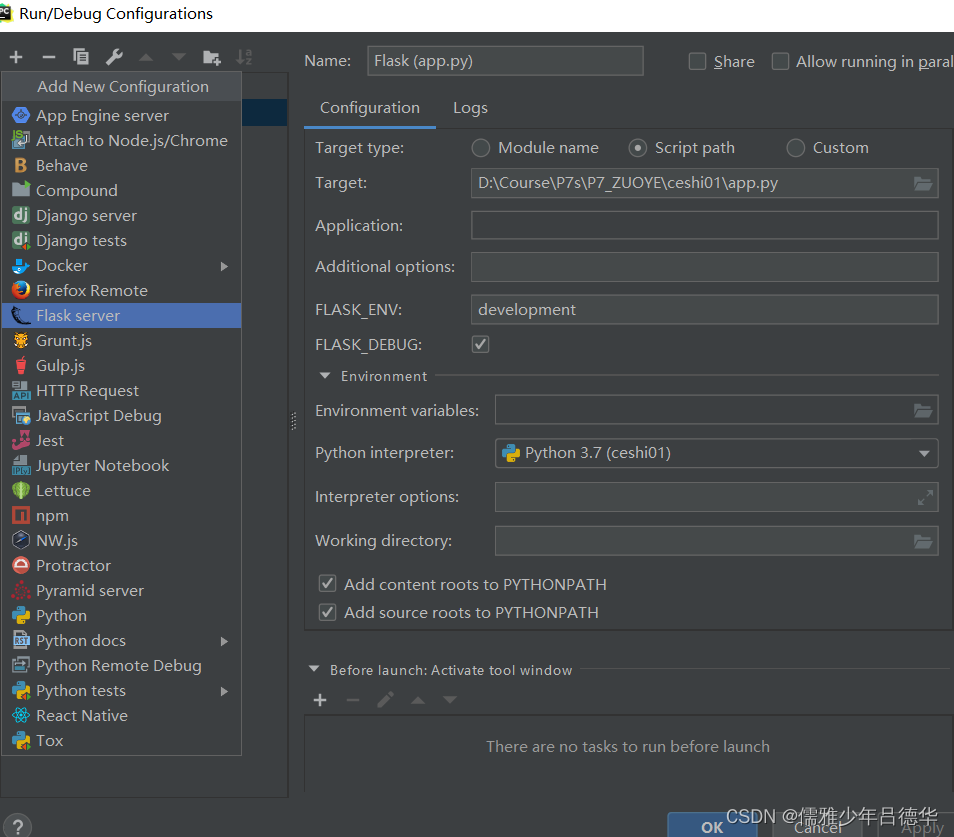Choose Protractor configuration
This screenshot has height=837, width=954.
[122, 566]
